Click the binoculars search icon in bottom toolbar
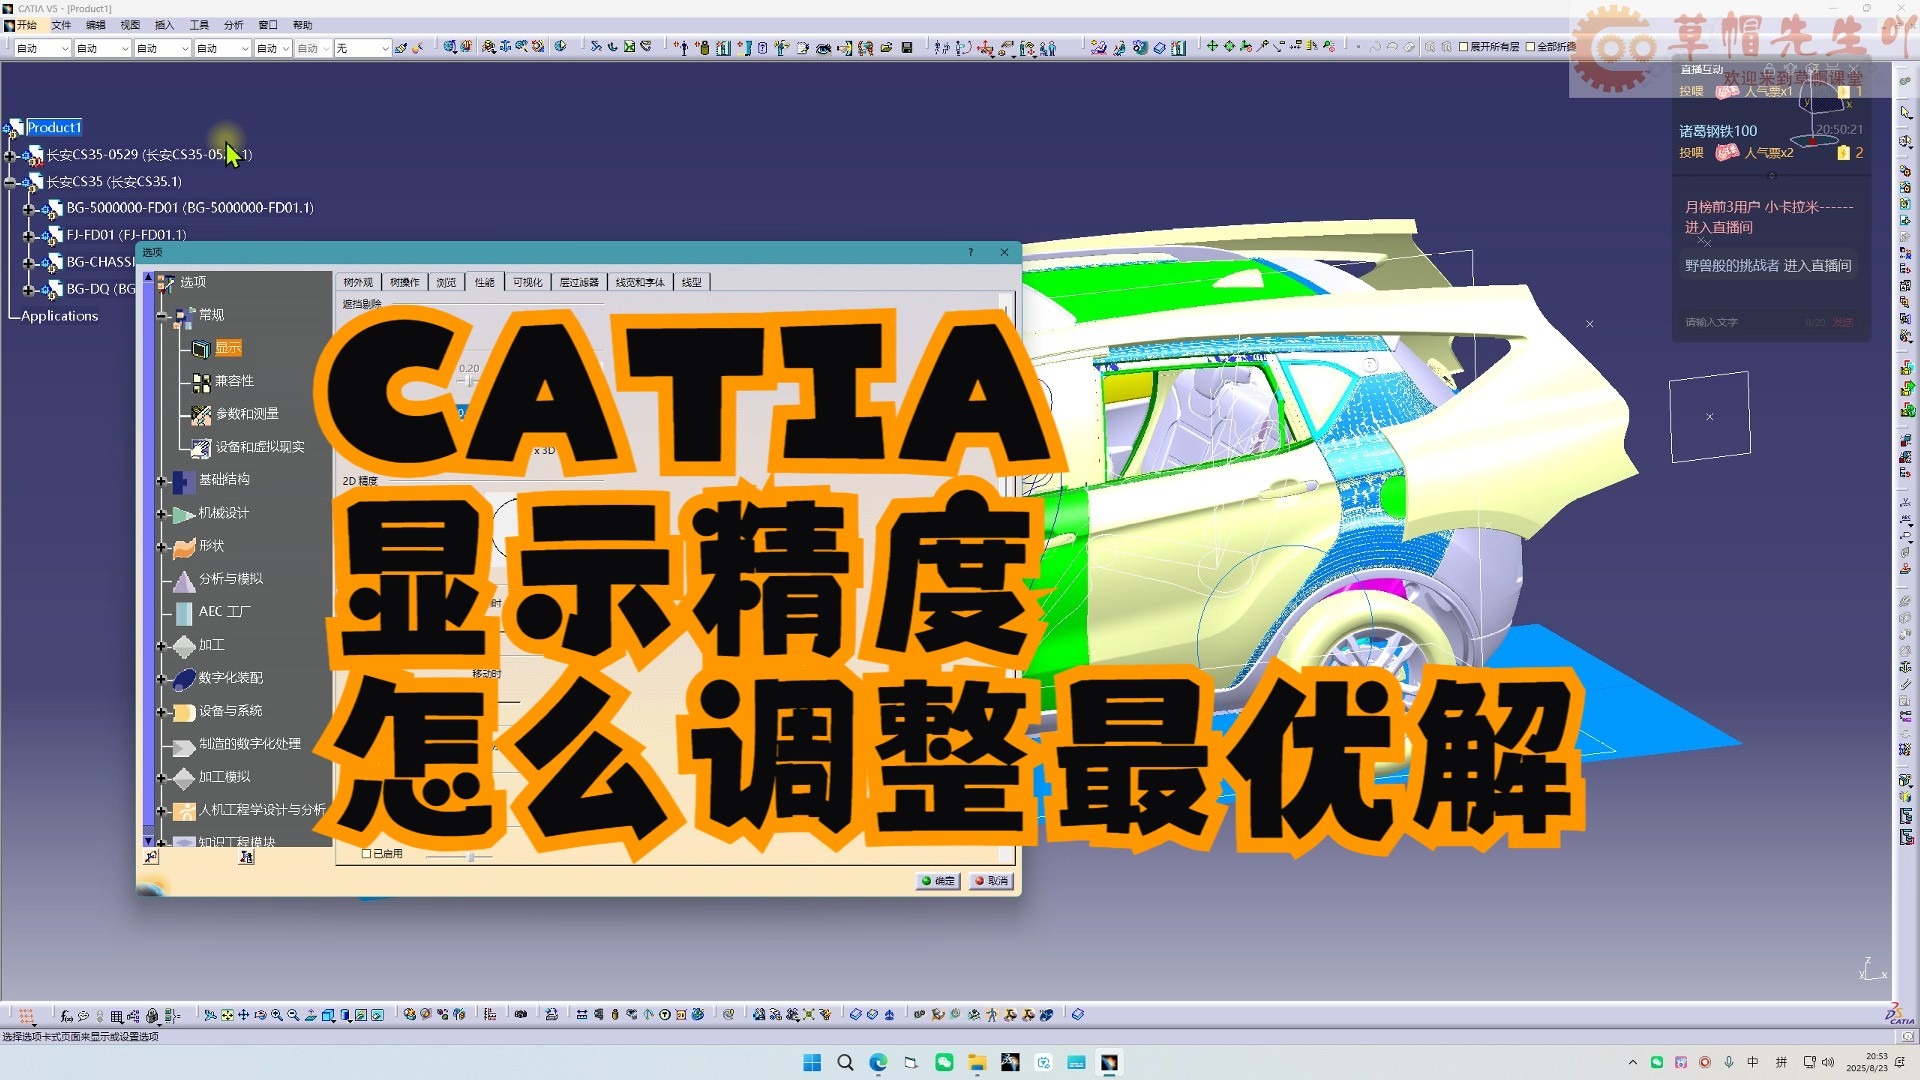This screenshot has width=1920, height=1080. coord(520,1014)
